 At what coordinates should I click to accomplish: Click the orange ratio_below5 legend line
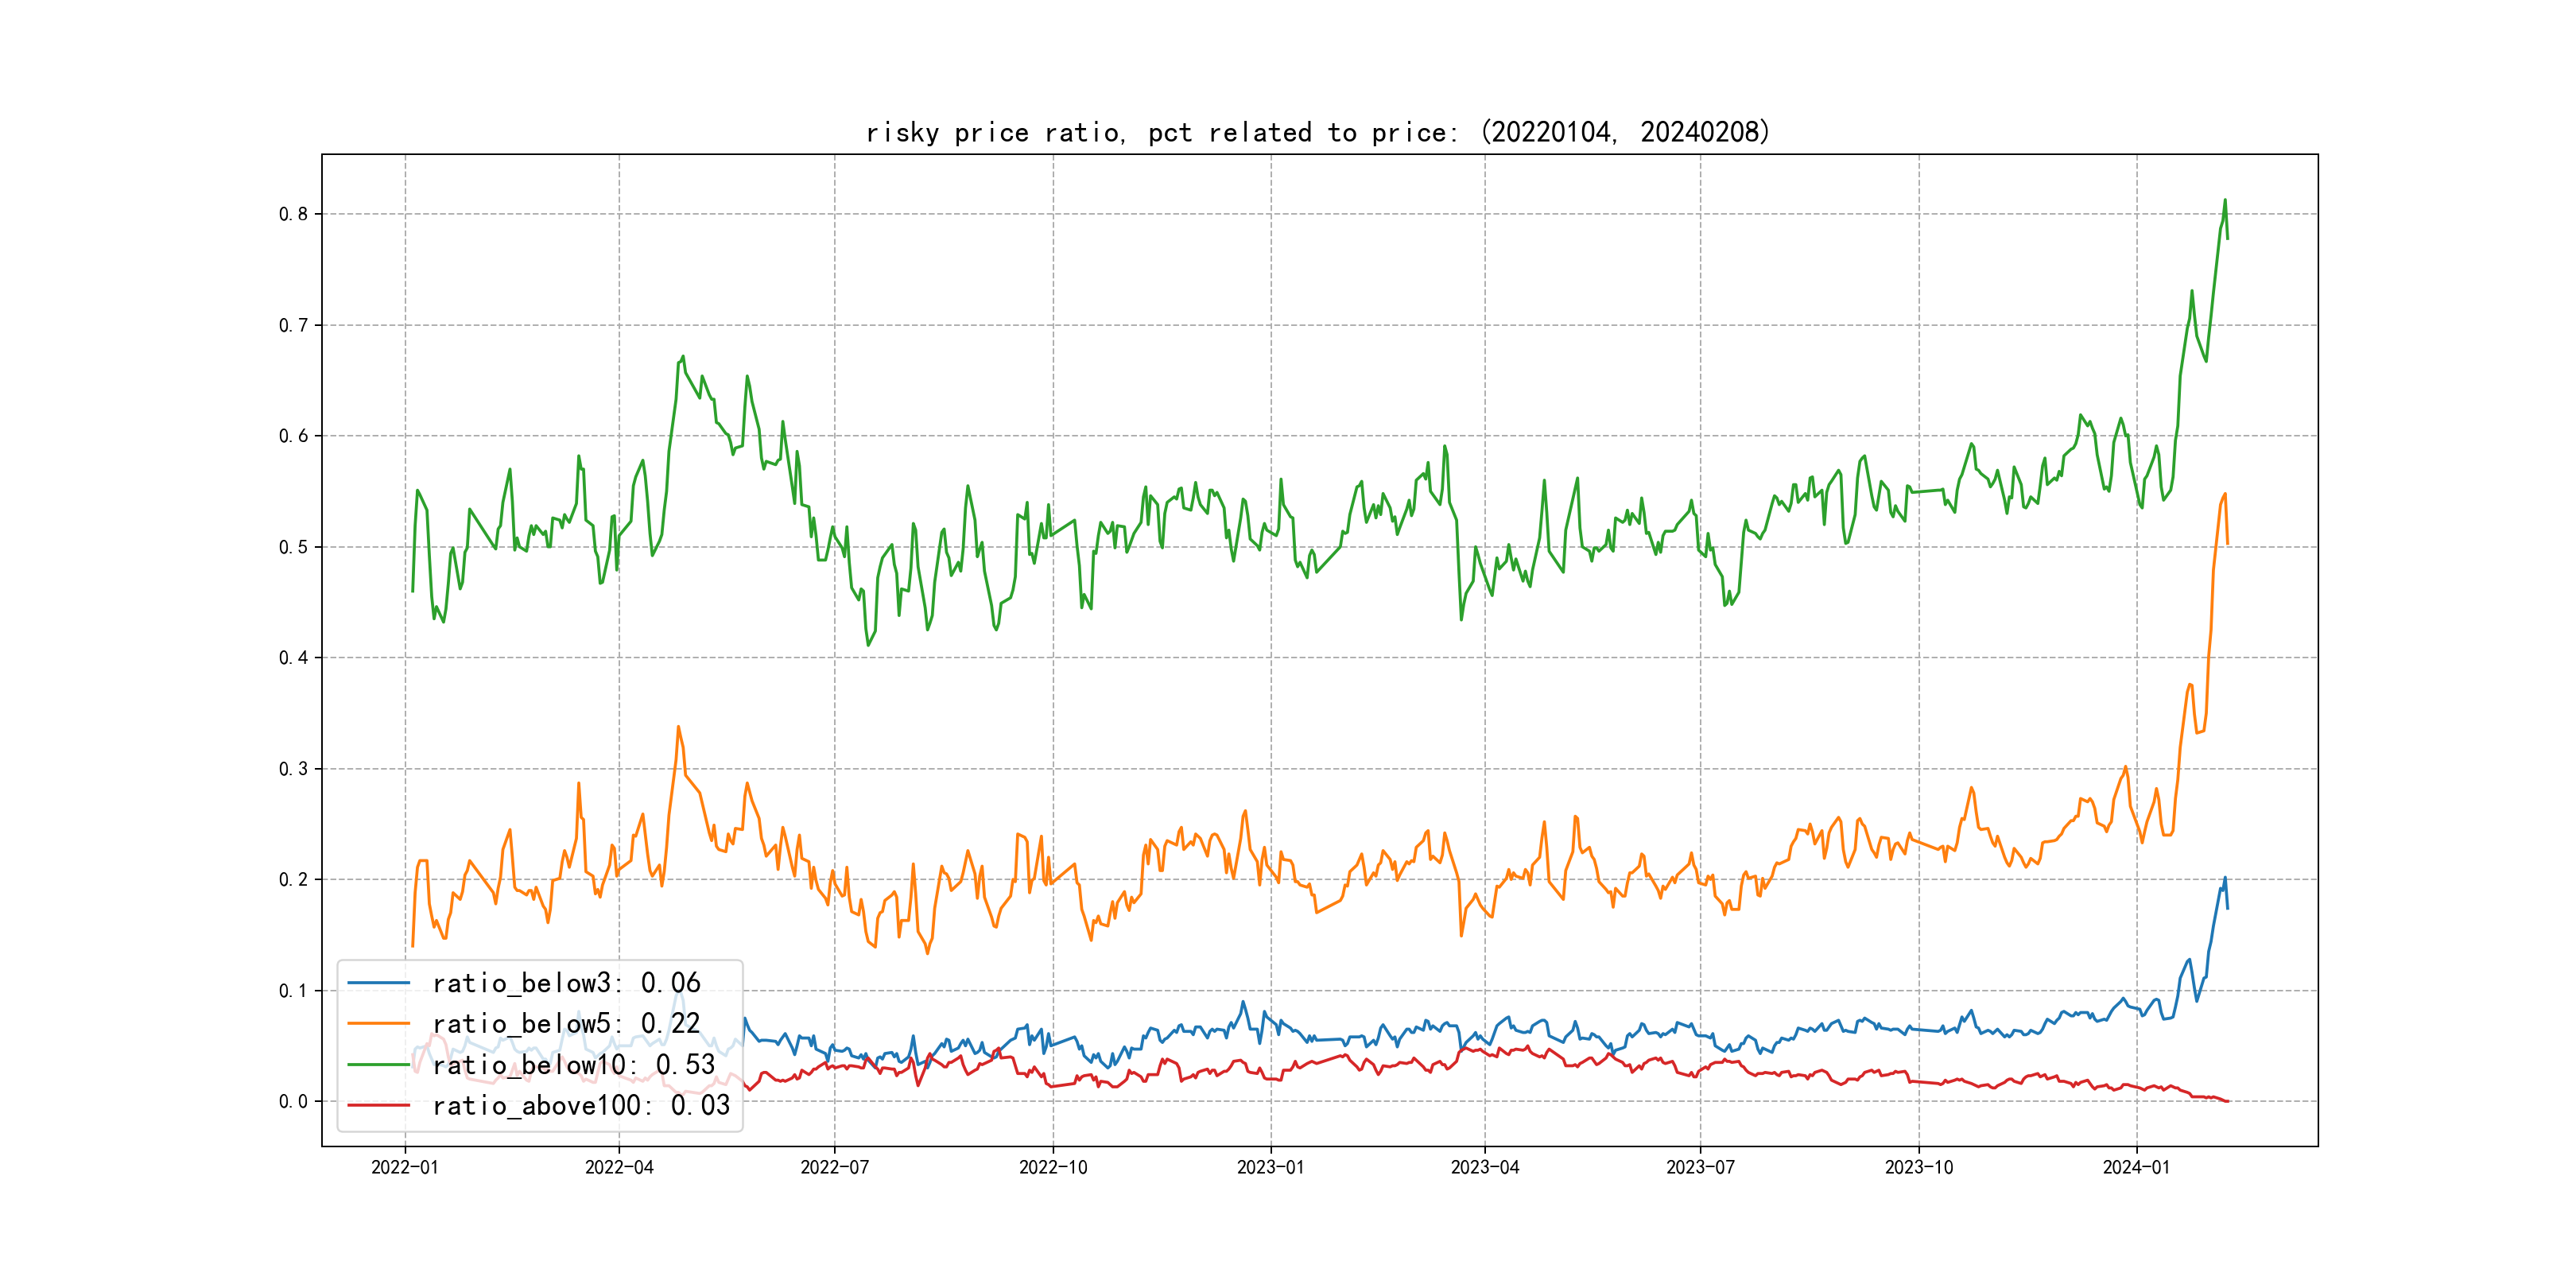[378, 1023]
